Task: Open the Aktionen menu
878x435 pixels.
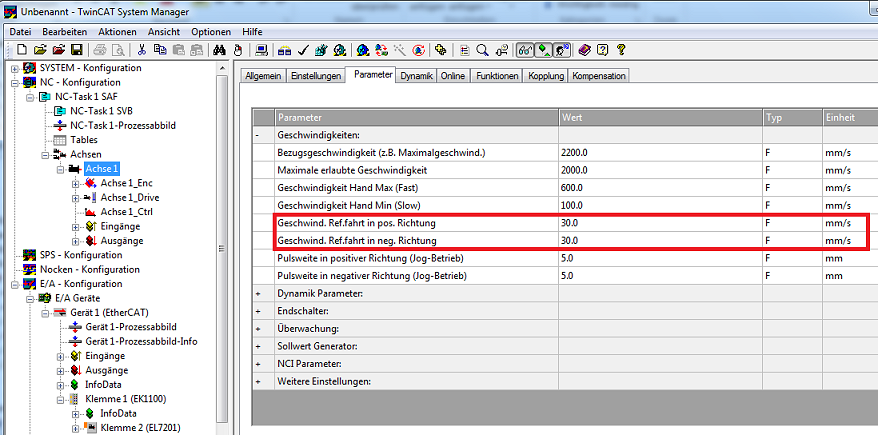Action: (118, 32)
